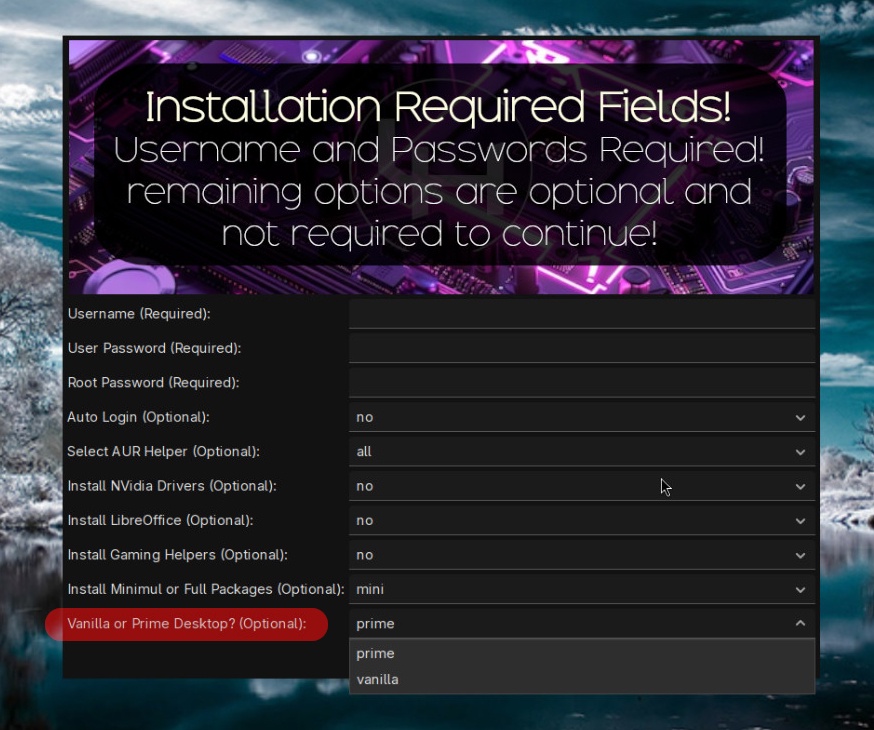Screen dimensions: 874x730
Task: Click the 'Select AUR Helper (Optional):' label
Action: 163,452
